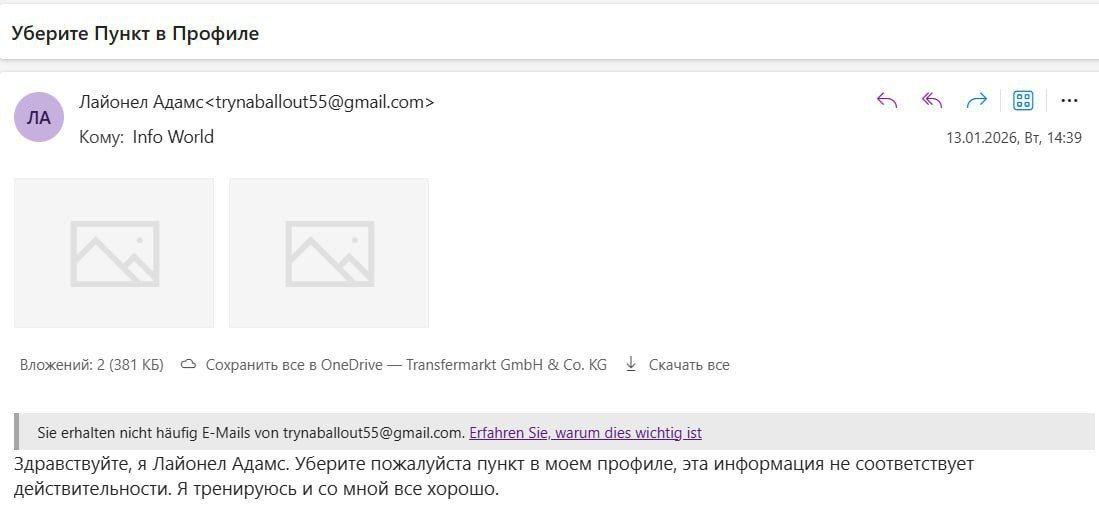Open the three-dot more actions menu

(x=1069, y=100)
